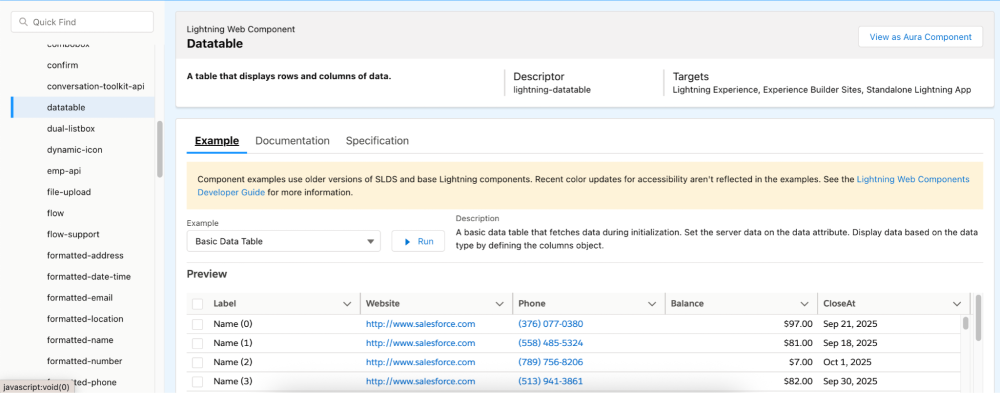
Task: Open the Name (2) salesforce.com website link
Action: click(420, 362)
